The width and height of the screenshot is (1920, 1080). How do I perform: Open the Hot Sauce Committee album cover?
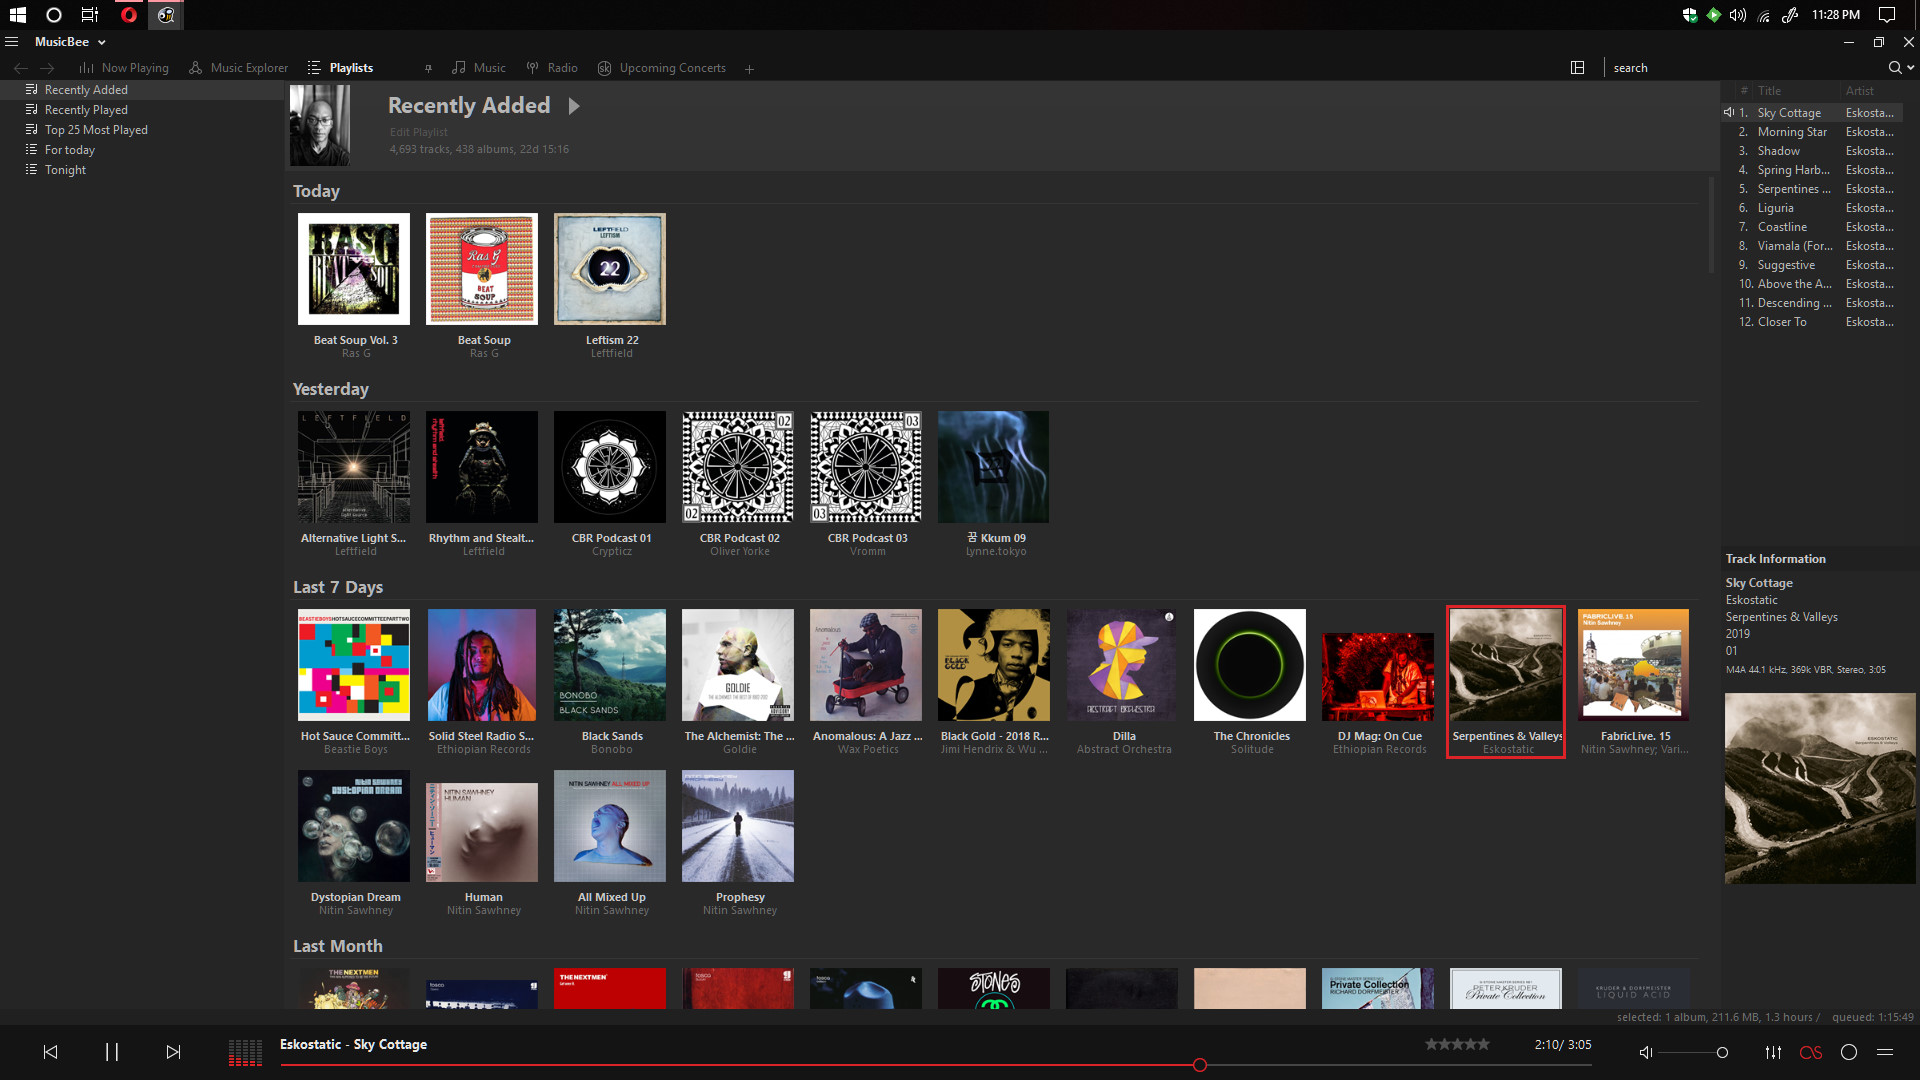click(354, 665)
